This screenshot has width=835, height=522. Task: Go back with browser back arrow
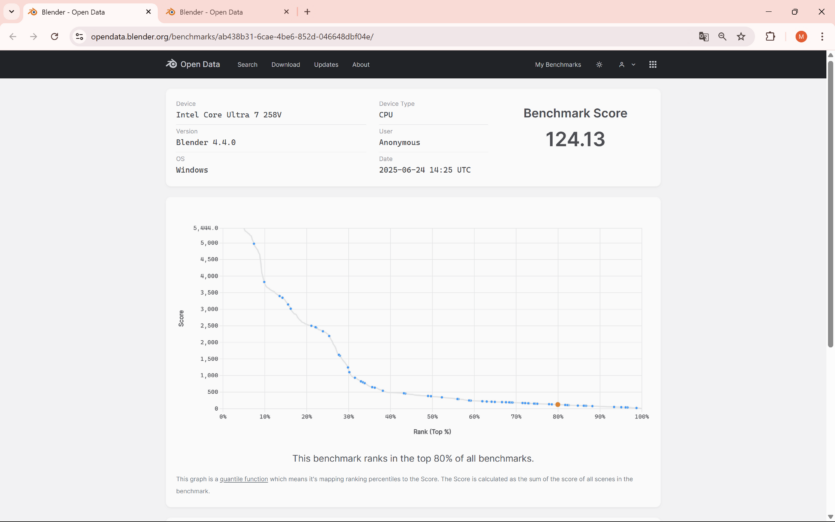click(x=13, y=36)
